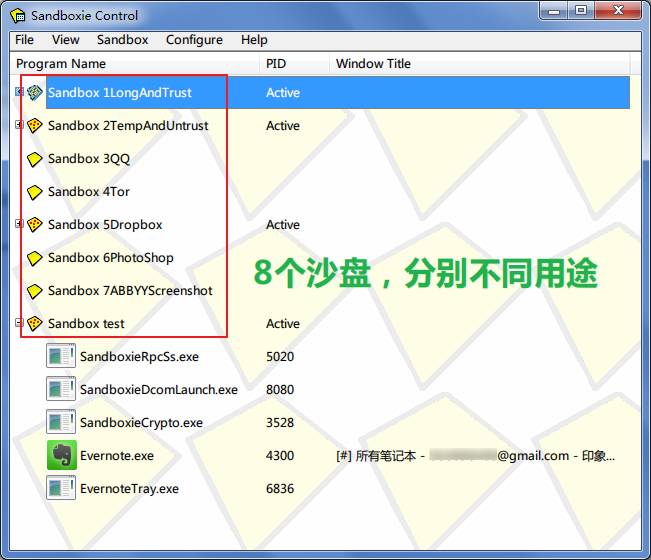
Task: Maximize the Sandboxie Control window
Action: pyautogui.click(x=581, y=10)
